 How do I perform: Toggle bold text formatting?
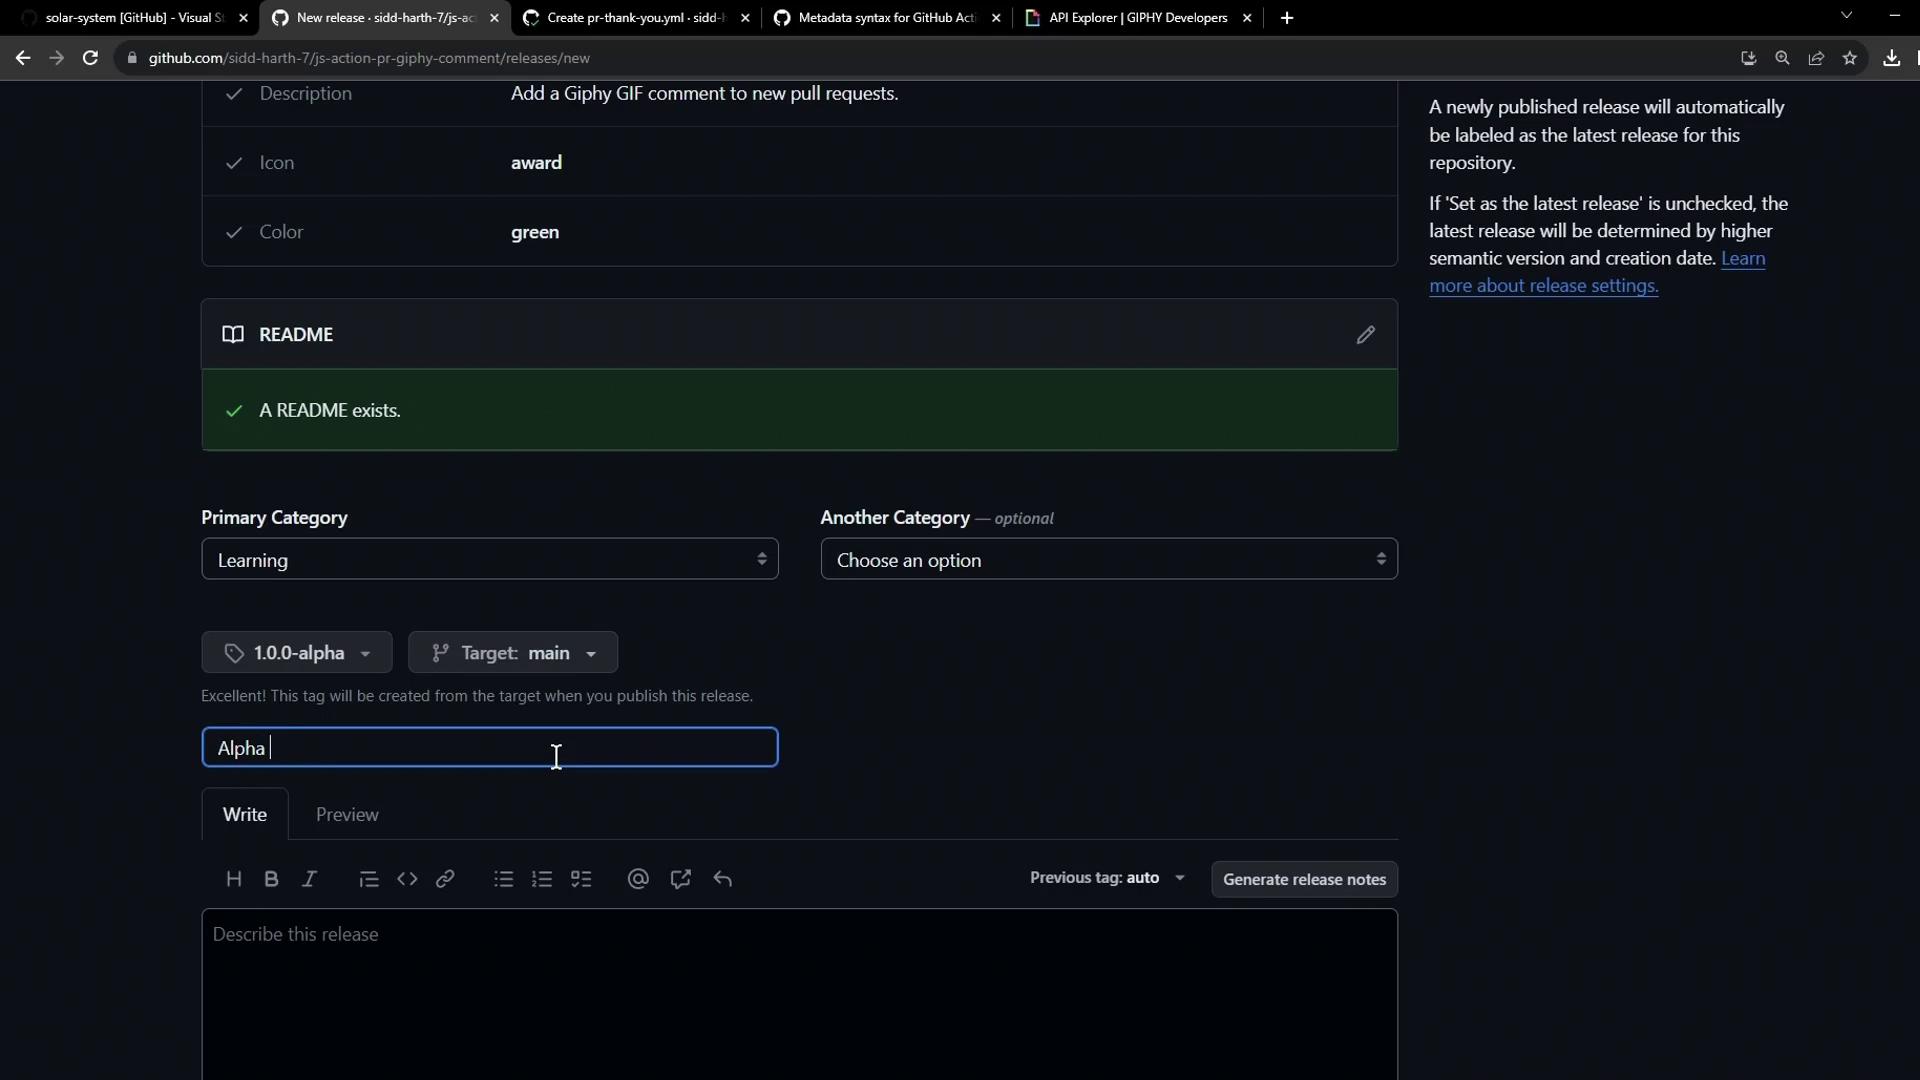[x=271, y=879]
